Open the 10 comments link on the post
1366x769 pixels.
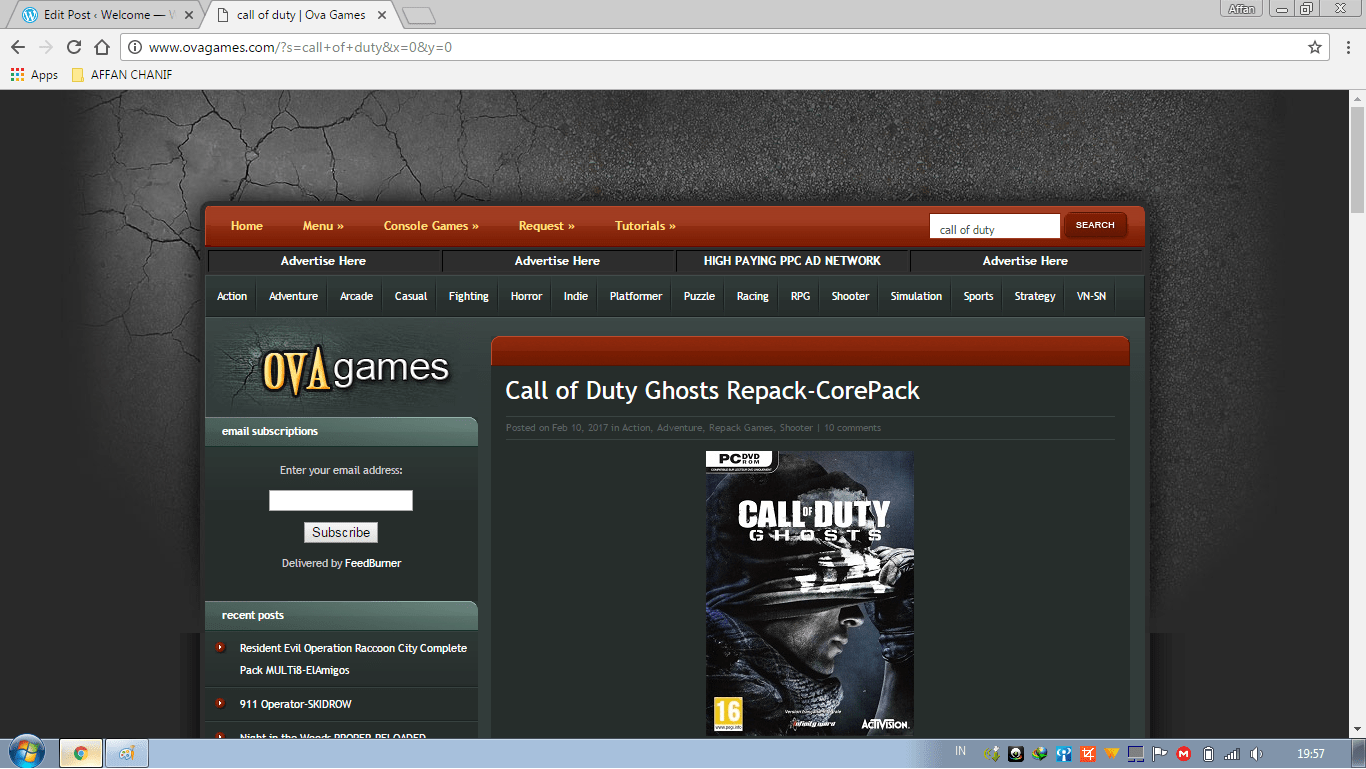851,427
